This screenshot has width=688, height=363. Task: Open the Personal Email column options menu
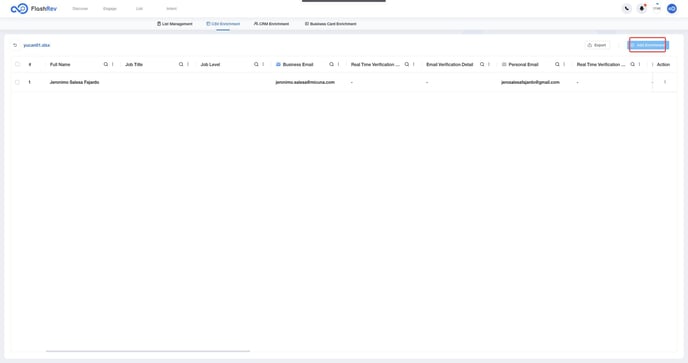564,65
